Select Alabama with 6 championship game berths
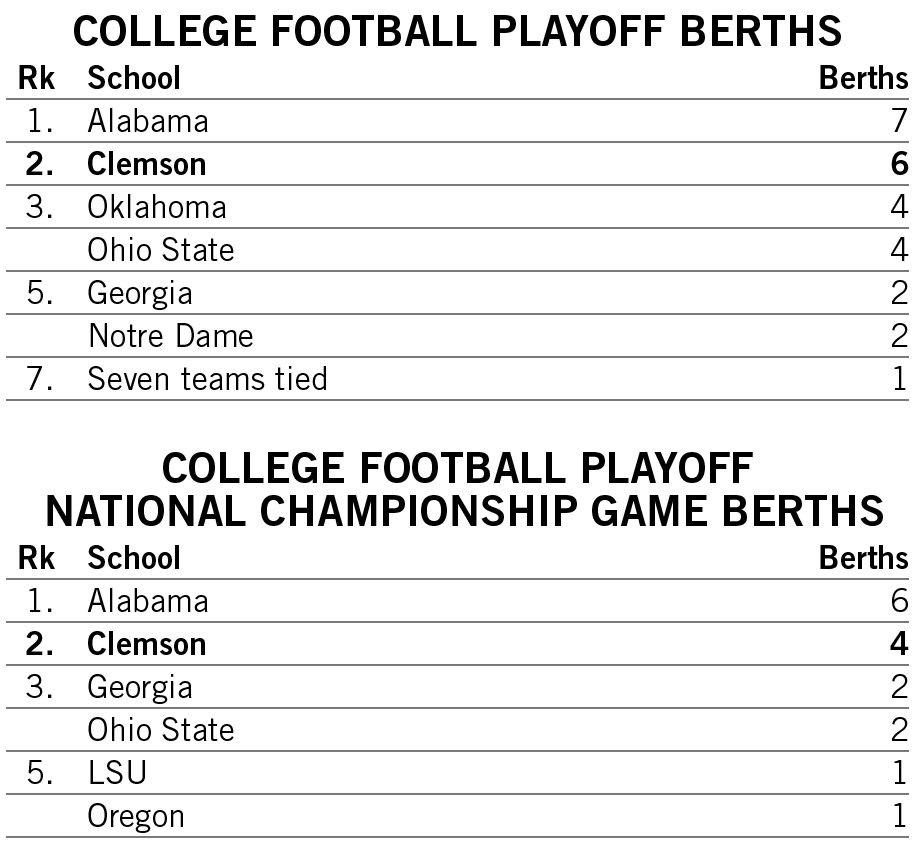The width and height of the screenshot is (922, 852). (148, 601)
